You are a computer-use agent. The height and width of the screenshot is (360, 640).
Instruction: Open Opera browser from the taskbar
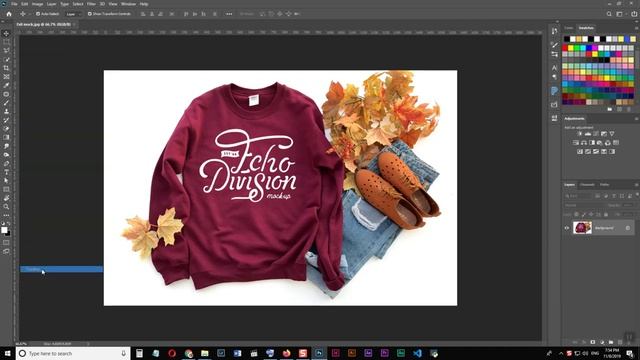click(172, 353)
